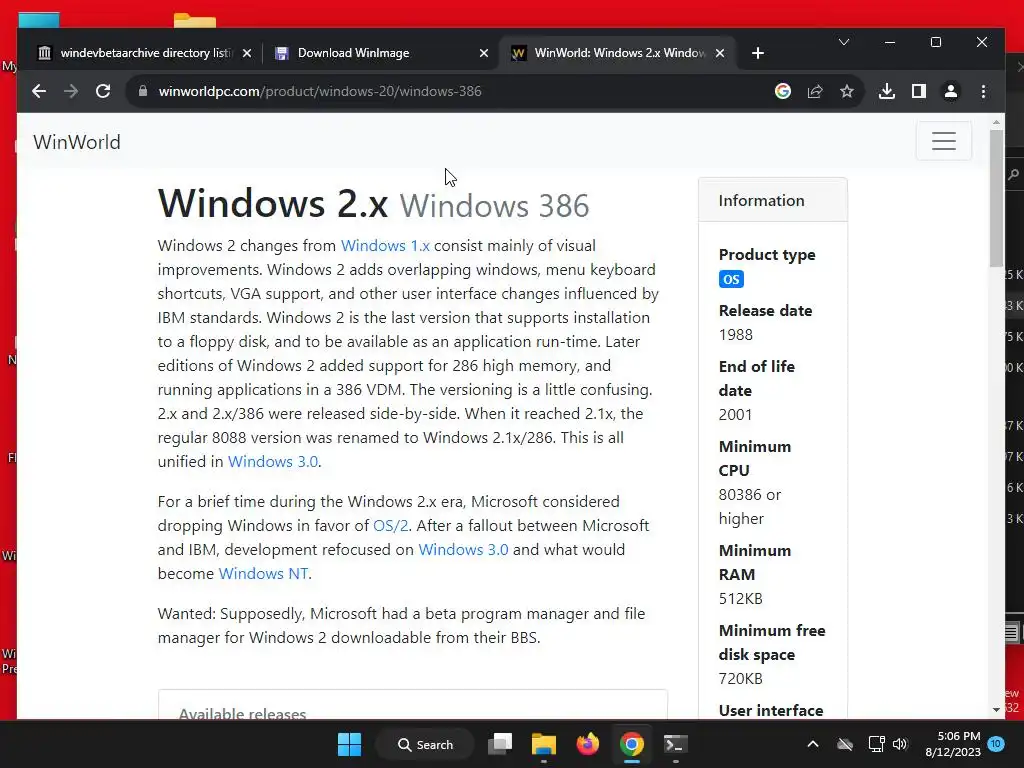Screen dimensions: 1024x768
Task: Open Chrome profile menu
Action: pos(951,91)
